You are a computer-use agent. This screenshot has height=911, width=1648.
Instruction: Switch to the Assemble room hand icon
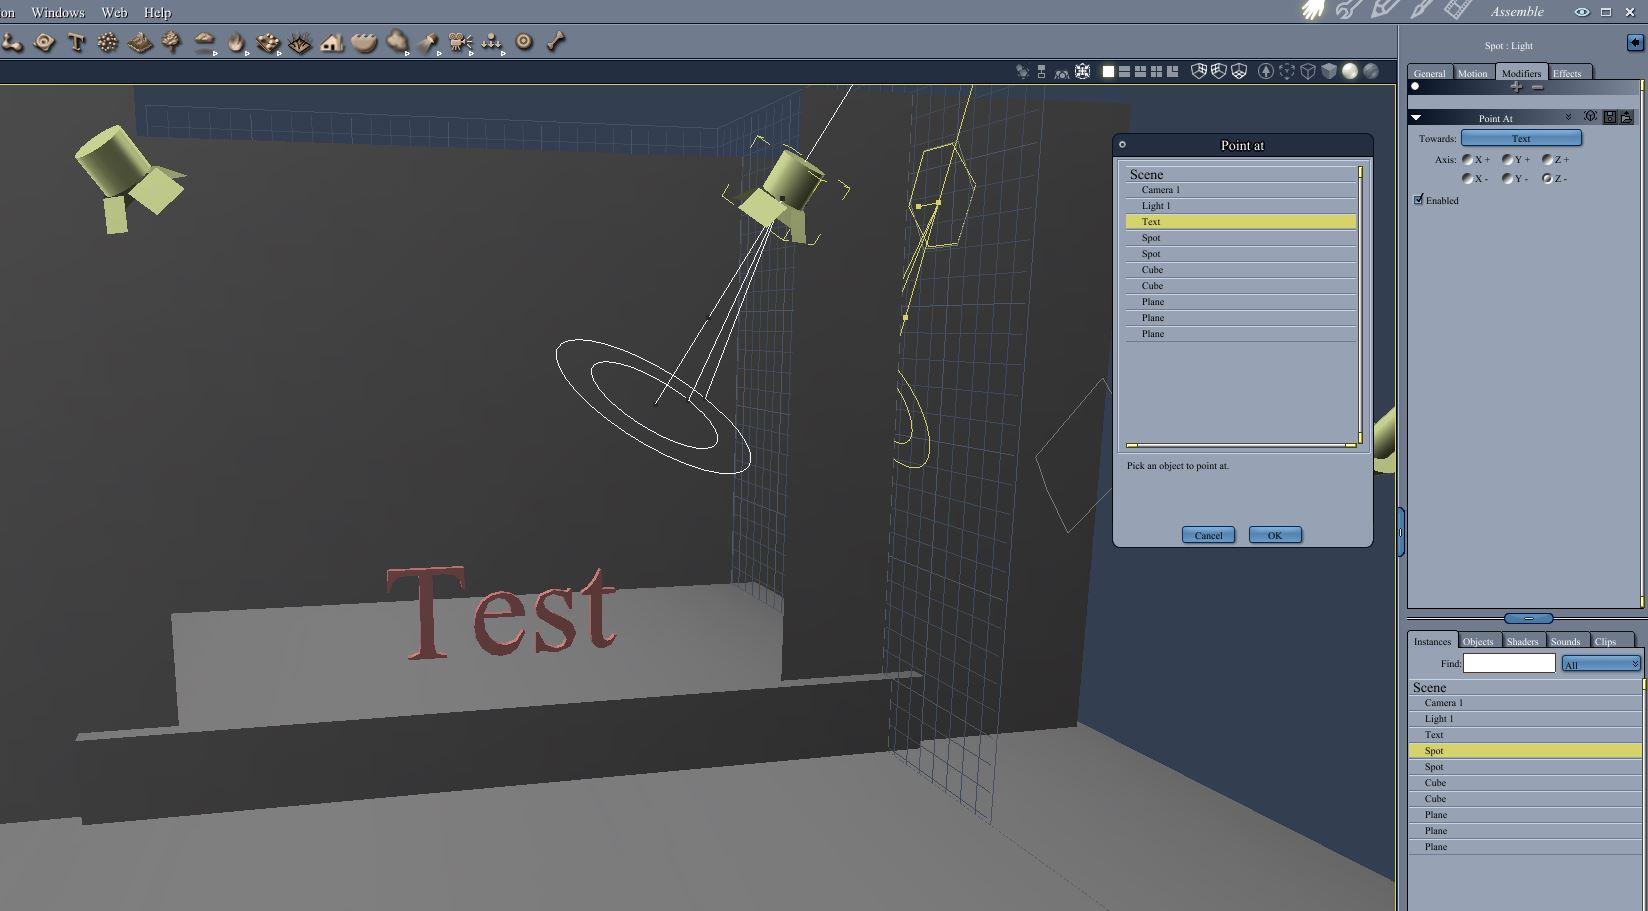tap(1313, 11)
